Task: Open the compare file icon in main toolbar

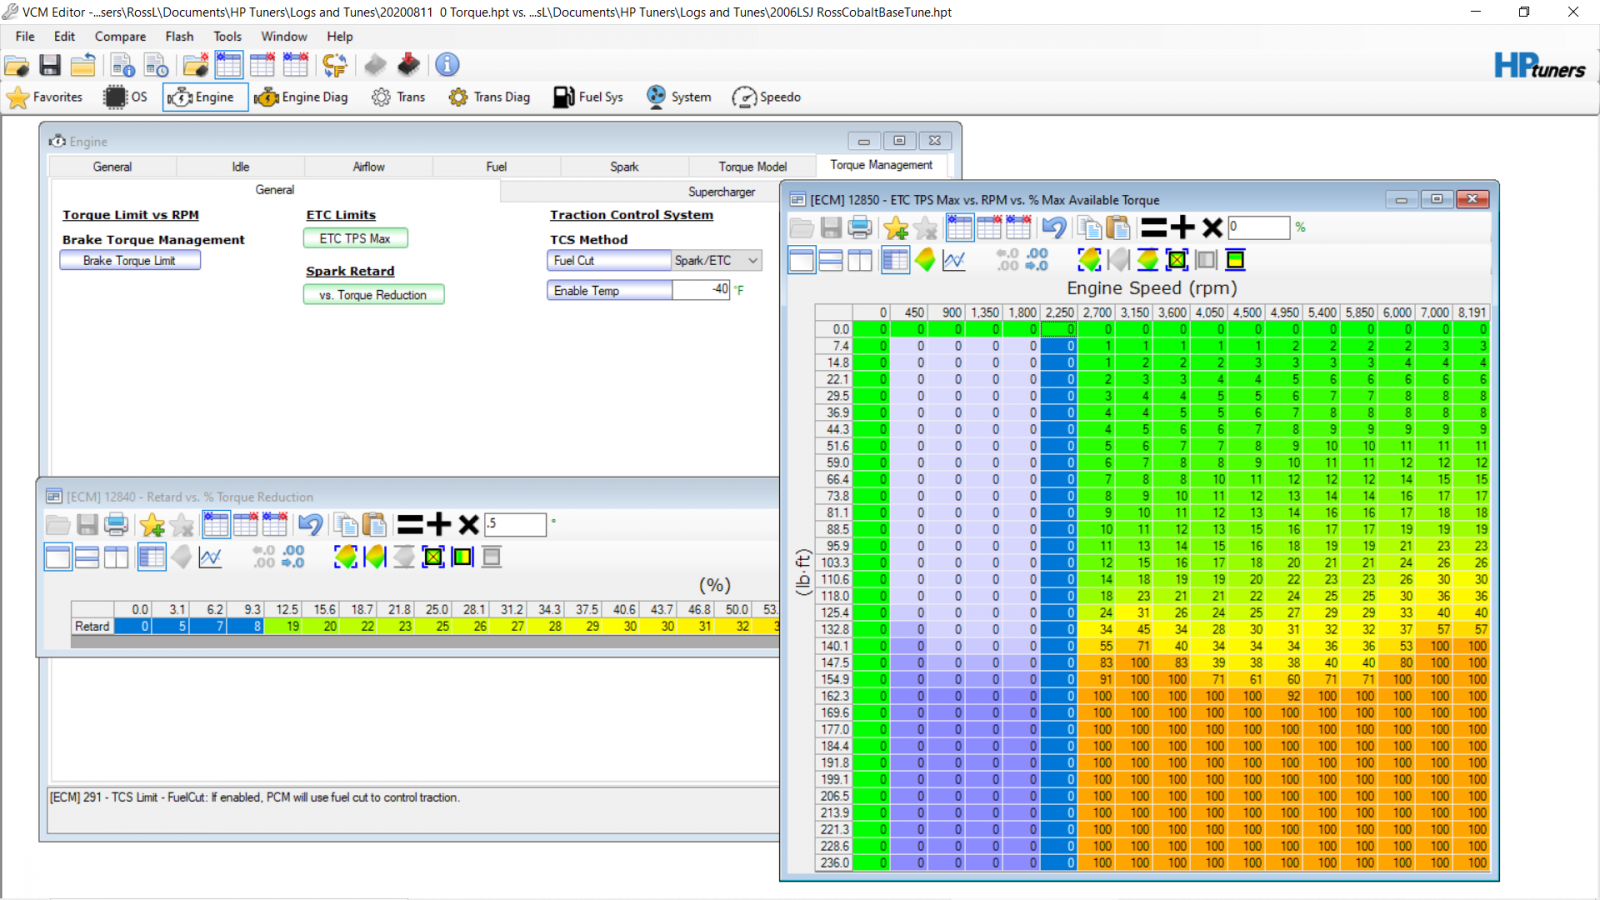Action: tap(196, 66)
